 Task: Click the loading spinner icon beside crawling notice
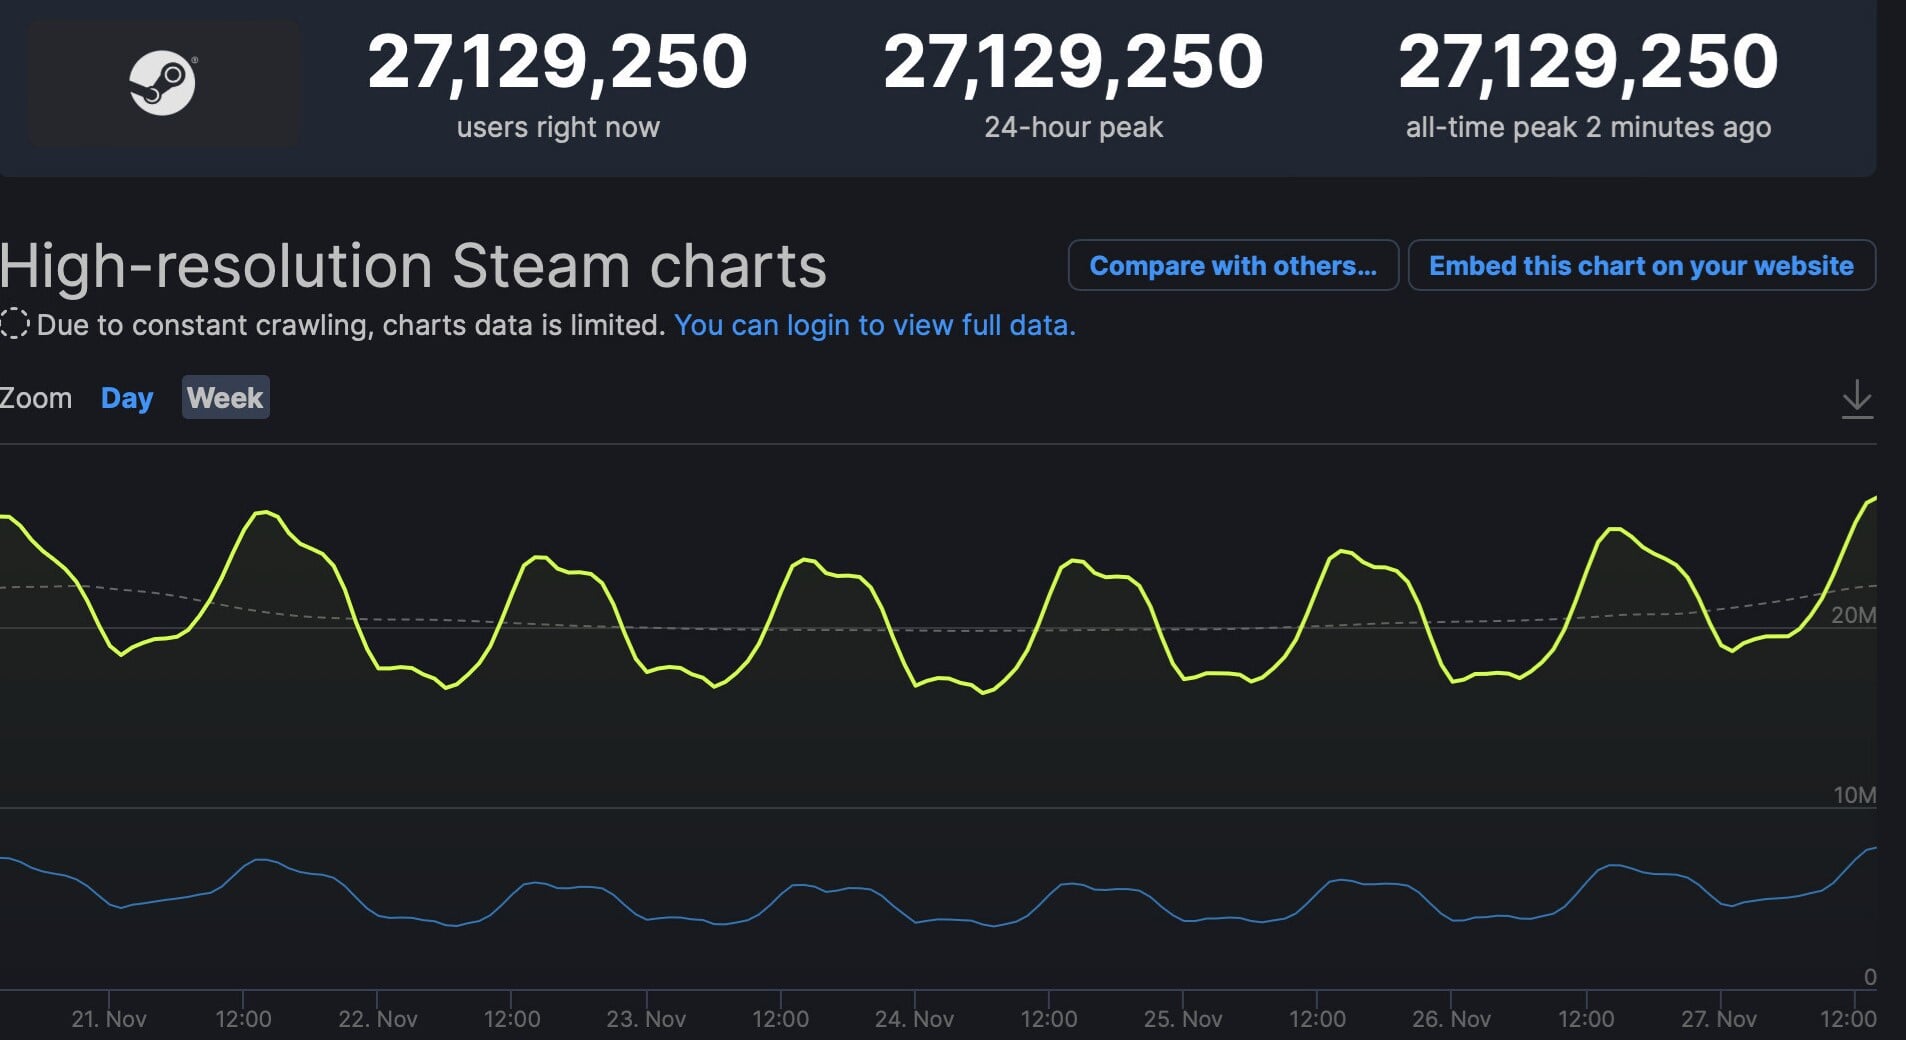coord(14,324)
